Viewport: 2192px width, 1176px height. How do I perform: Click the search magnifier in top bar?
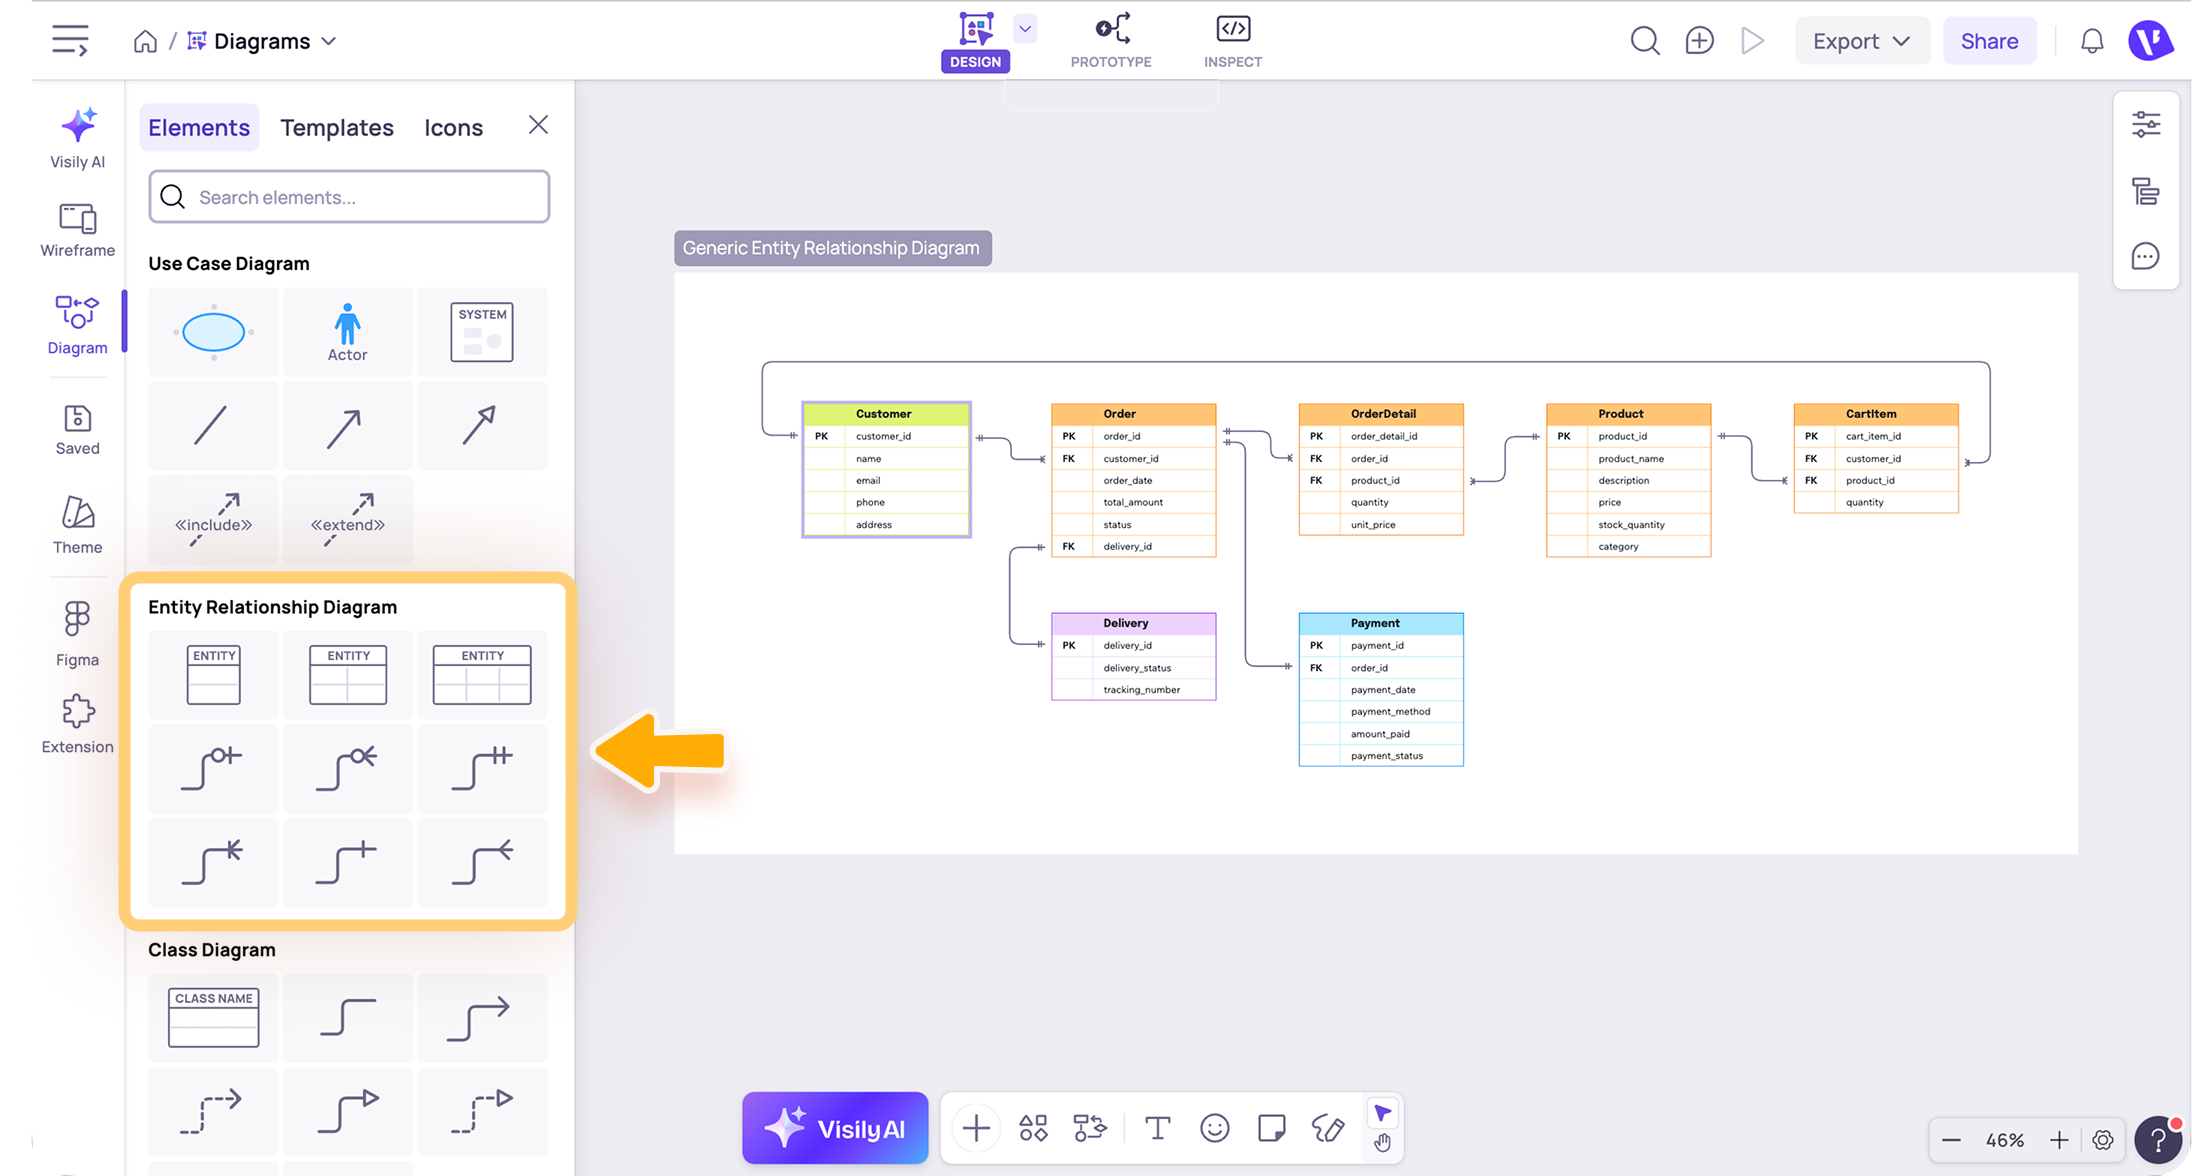pos(1645,41)
